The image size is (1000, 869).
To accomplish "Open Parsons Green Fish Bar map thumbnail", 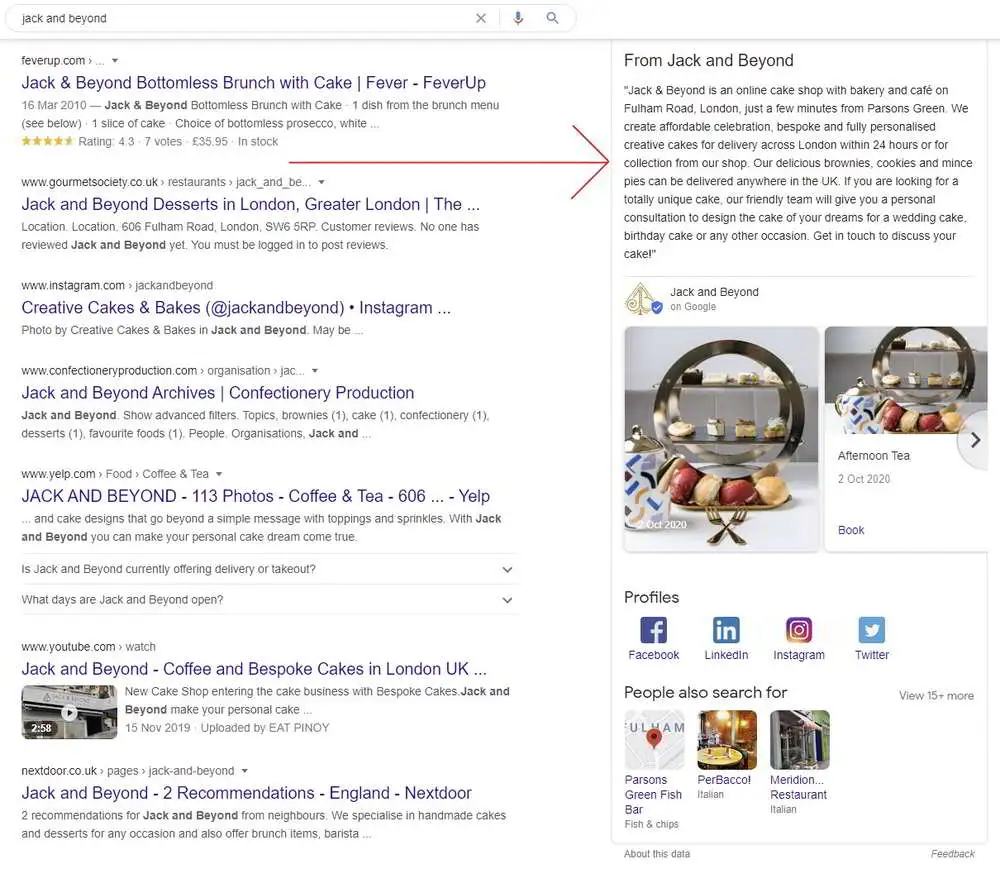I will click(654, 740).
